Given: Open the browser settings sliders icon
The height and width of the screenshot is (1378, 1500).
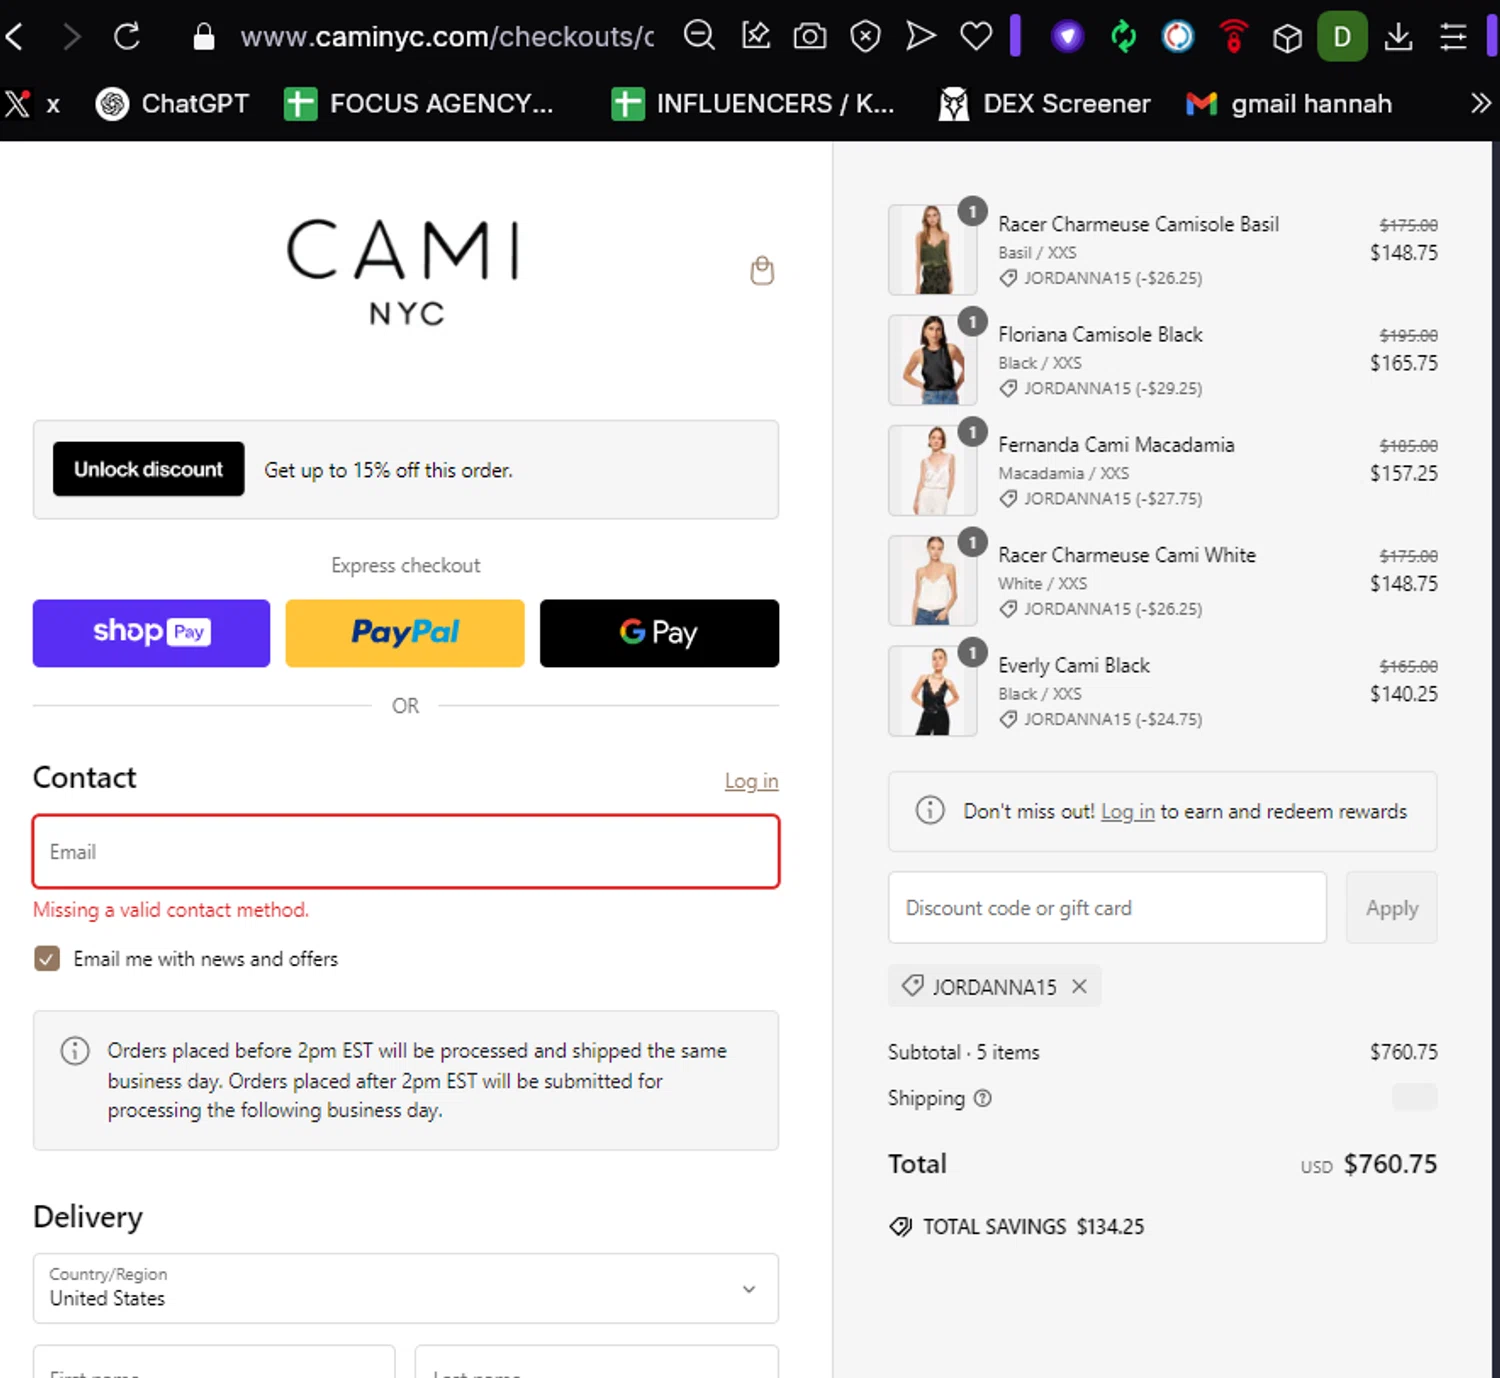Looking at the screenshot, I should pyautogui.click(x=1453, y=37).
